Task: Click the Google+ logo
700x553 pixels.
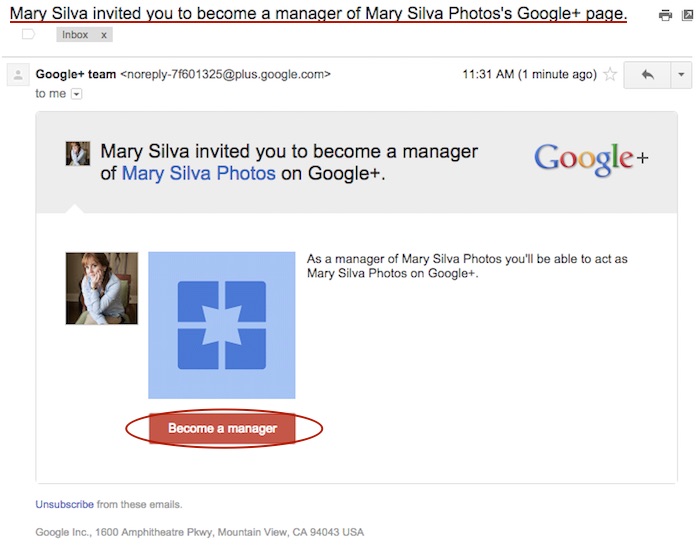Action: coord(591,158)
